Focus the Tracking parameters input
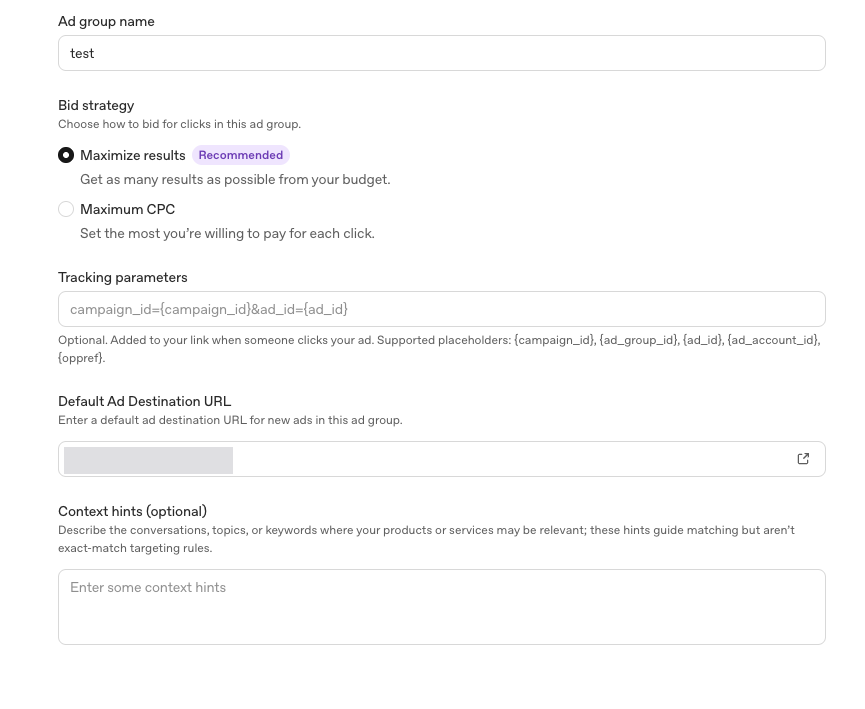Viewport: 865px width, 709px height. [441, 309]
